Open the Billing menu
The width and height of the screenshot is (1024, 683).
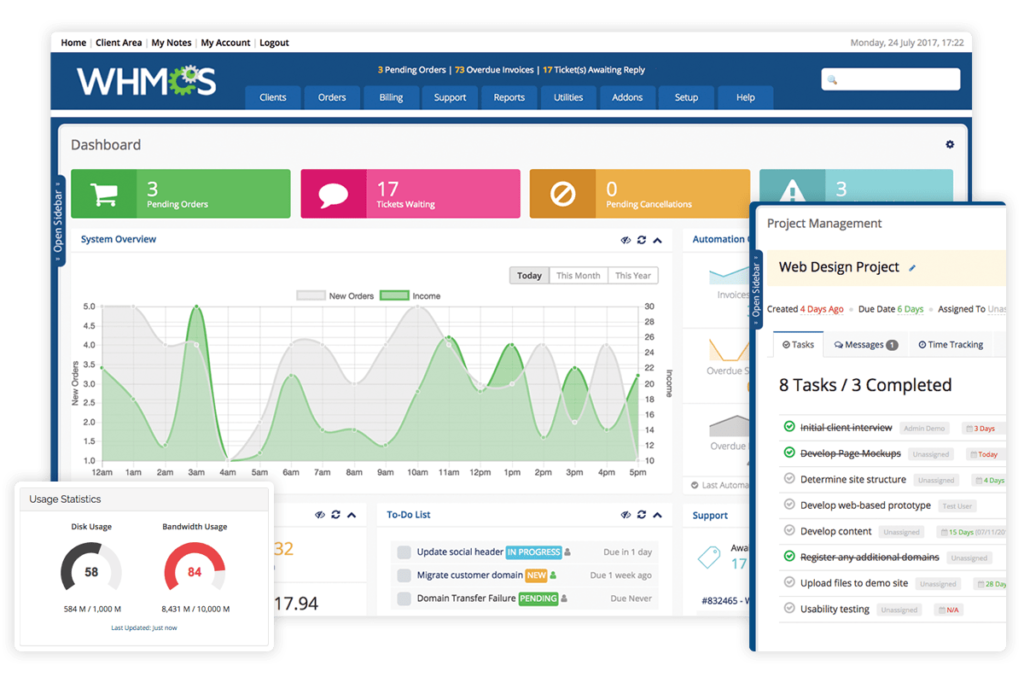point(390,97)
